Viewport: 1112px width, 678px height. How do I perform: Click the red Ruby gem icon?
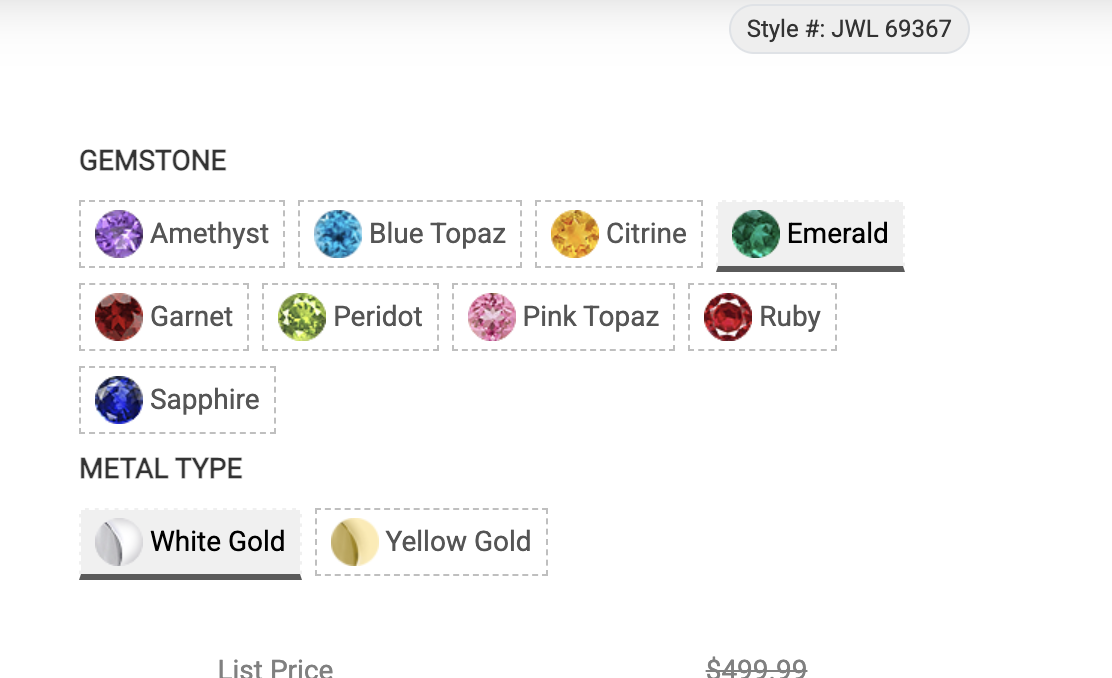click(x=728, y=317)
